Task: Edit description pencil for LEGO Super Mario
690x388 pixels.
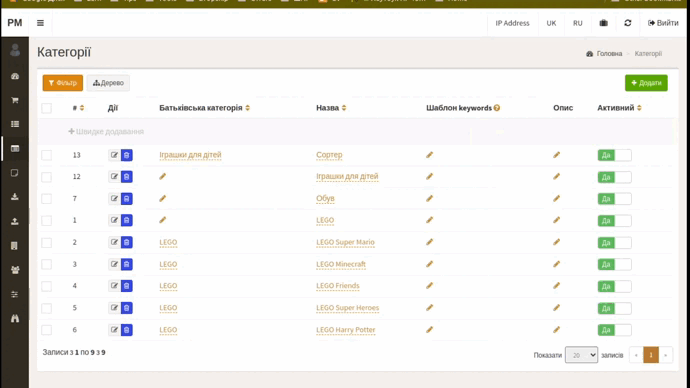Action: click(x=557, y=242)
